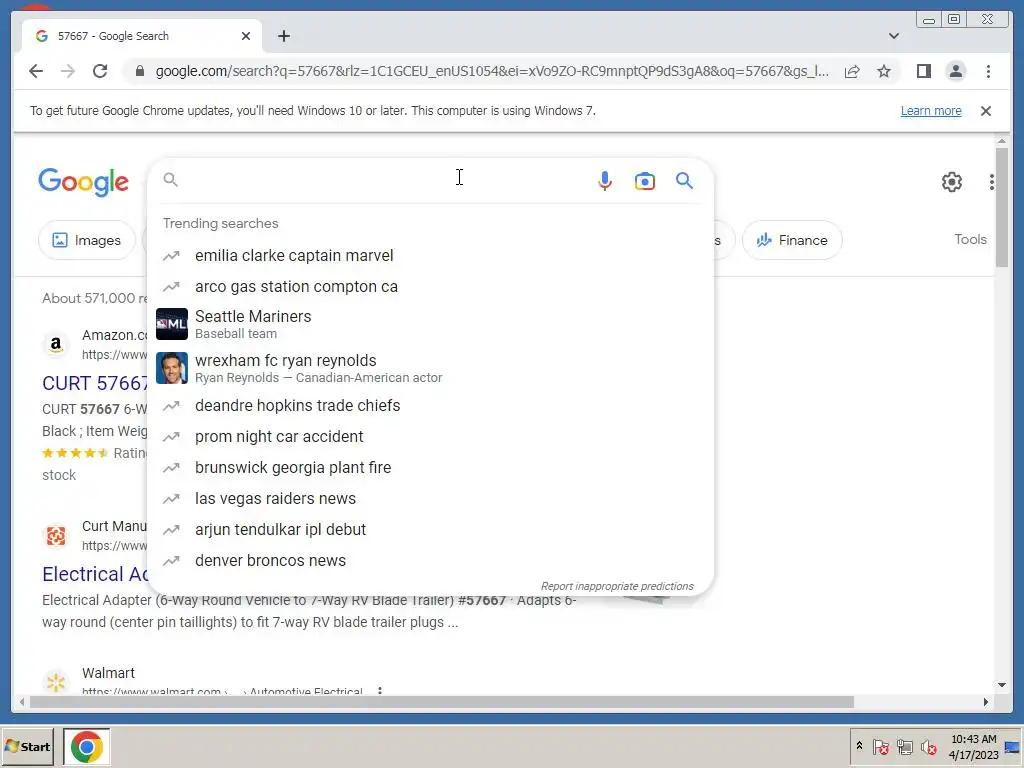Image resolution: width=1024 pixels, height=768 pixels.
Task: Dismiss the Chrome update notification bar
Action: 986,111
